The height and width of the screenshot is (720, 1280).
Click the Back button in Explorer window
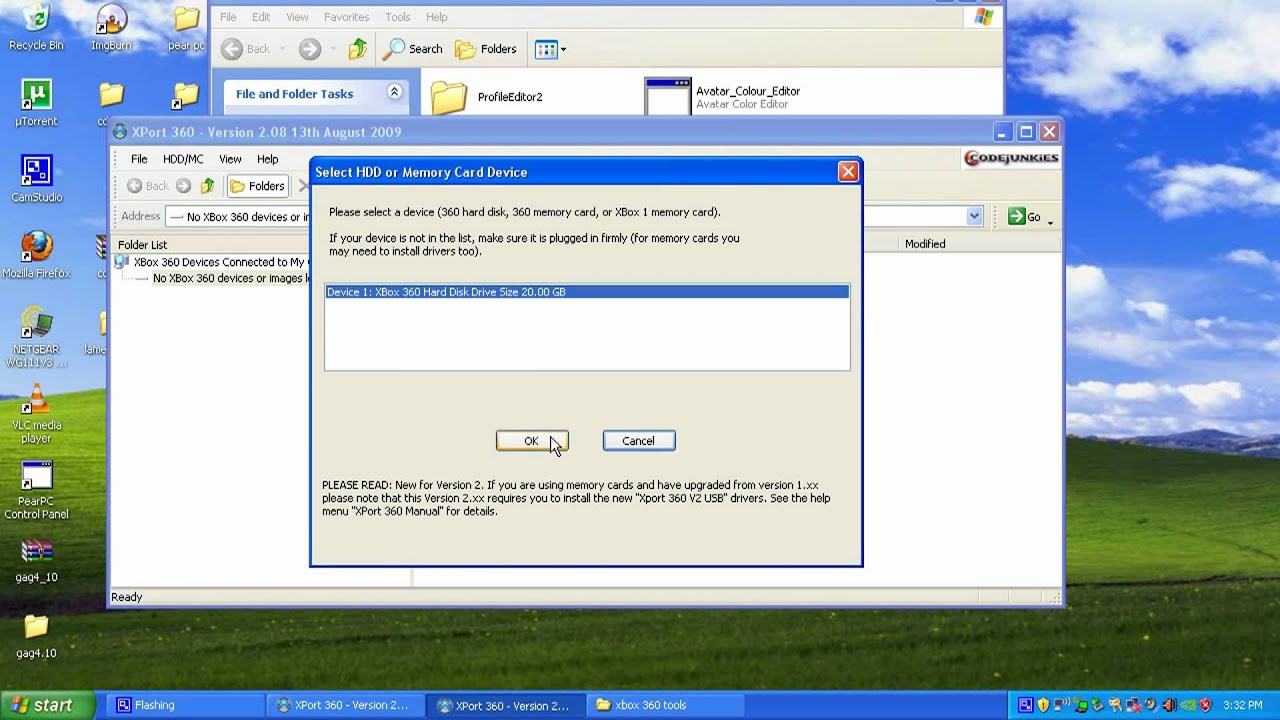(x=246, y=49)
